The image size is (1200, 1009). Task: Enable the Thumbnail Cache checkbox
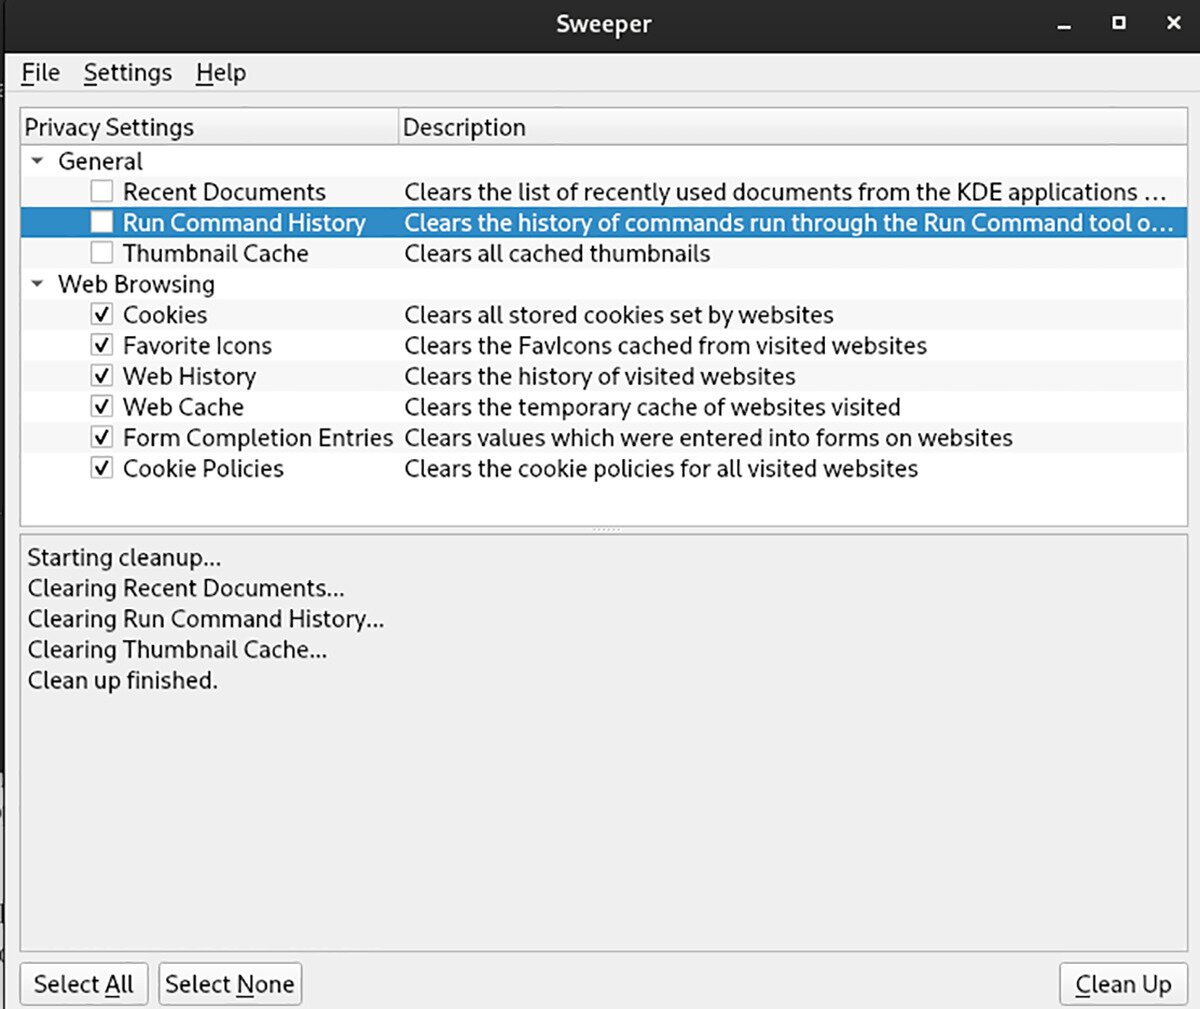[101, 253]
